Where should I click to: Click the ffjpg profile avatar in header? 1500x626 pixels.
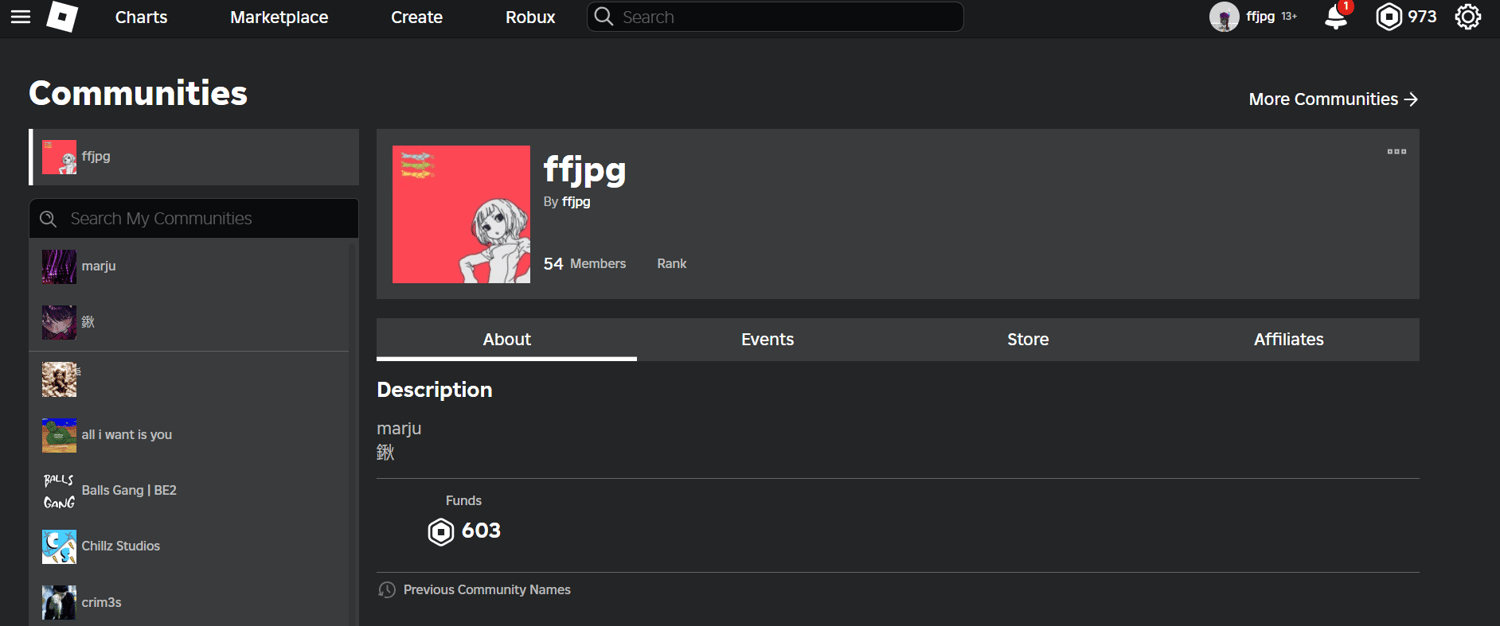pos(1224,17)
